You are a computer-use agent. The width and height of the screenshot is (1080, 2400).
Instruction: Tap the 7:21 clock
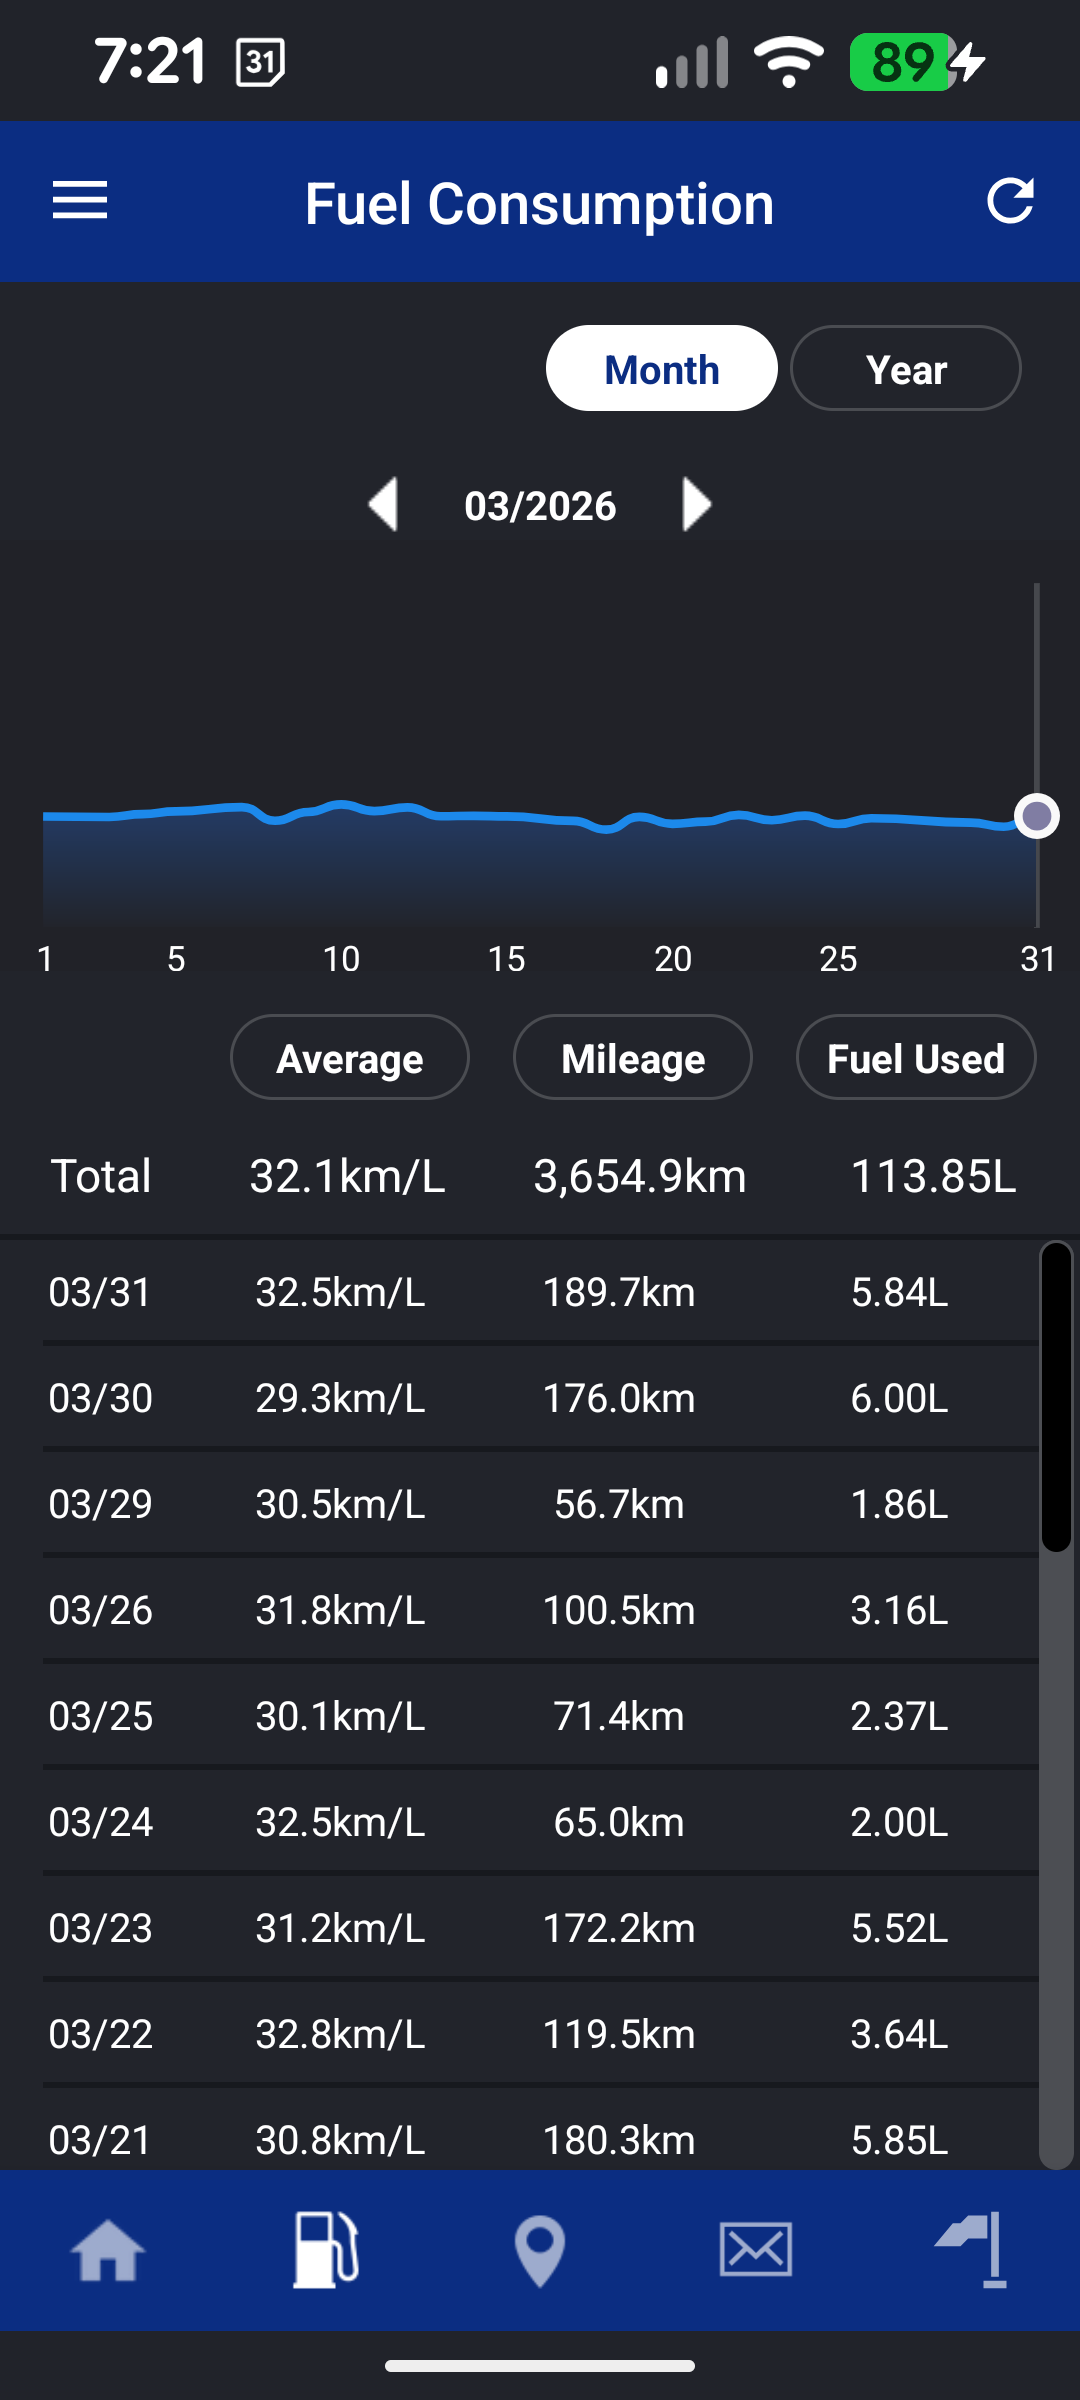click(151, 61)
